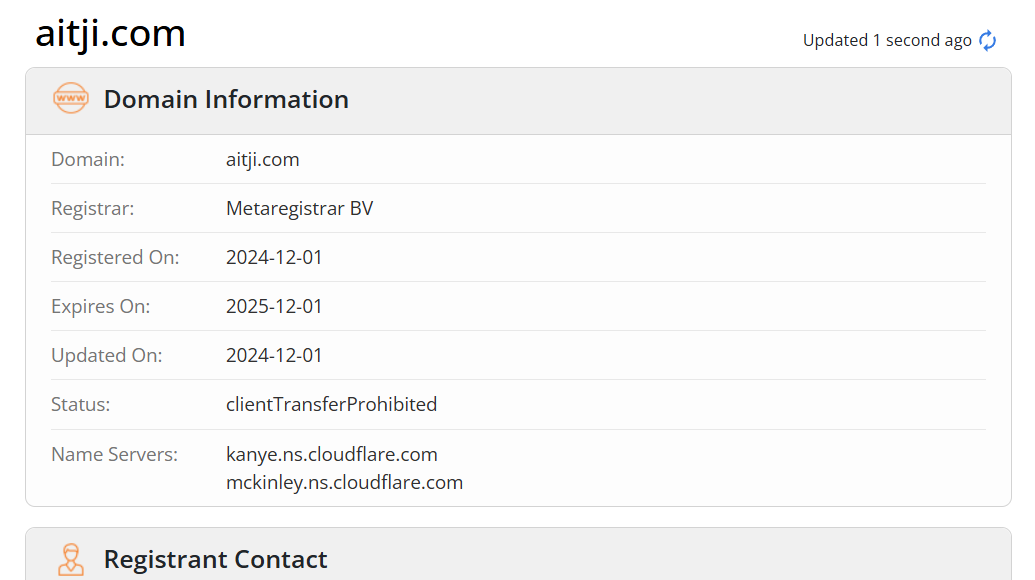Select the aitji.com domain value
Screen dimensions: 1035x580
263,159
